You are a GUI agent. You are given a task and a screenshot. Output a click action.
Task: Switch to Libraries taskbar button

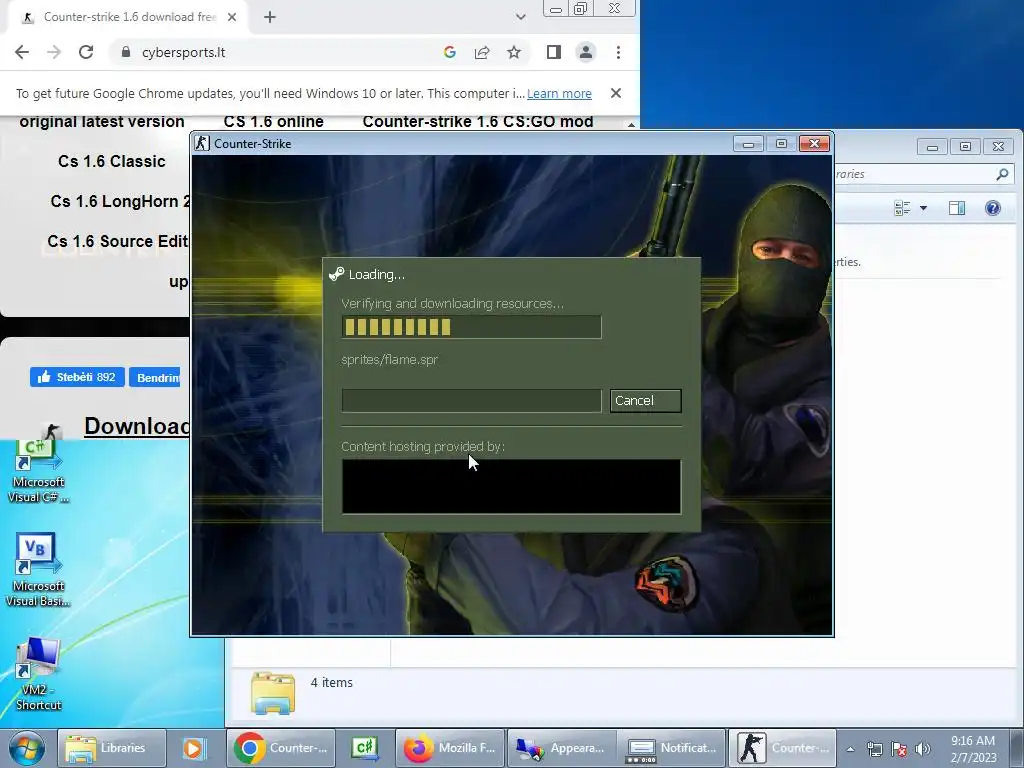click(112, 748)
